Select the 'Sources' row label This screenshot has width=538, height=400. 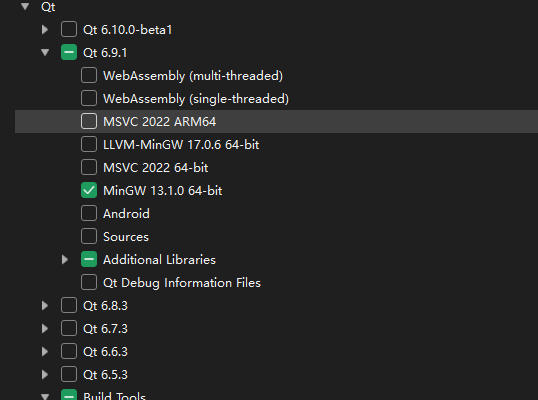[x=126, y=237]
